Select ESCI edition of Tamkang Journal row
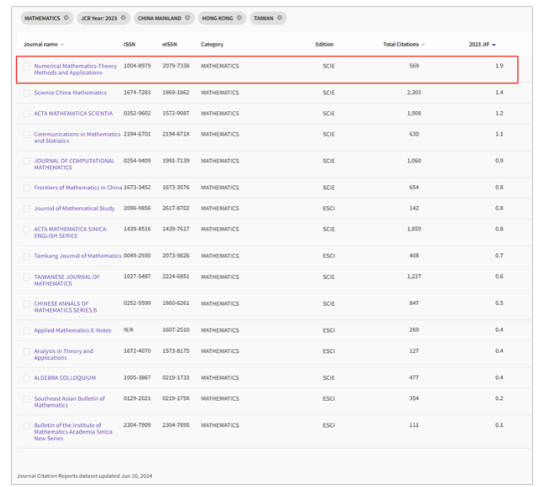537x487 pixels. coord(329,256)
